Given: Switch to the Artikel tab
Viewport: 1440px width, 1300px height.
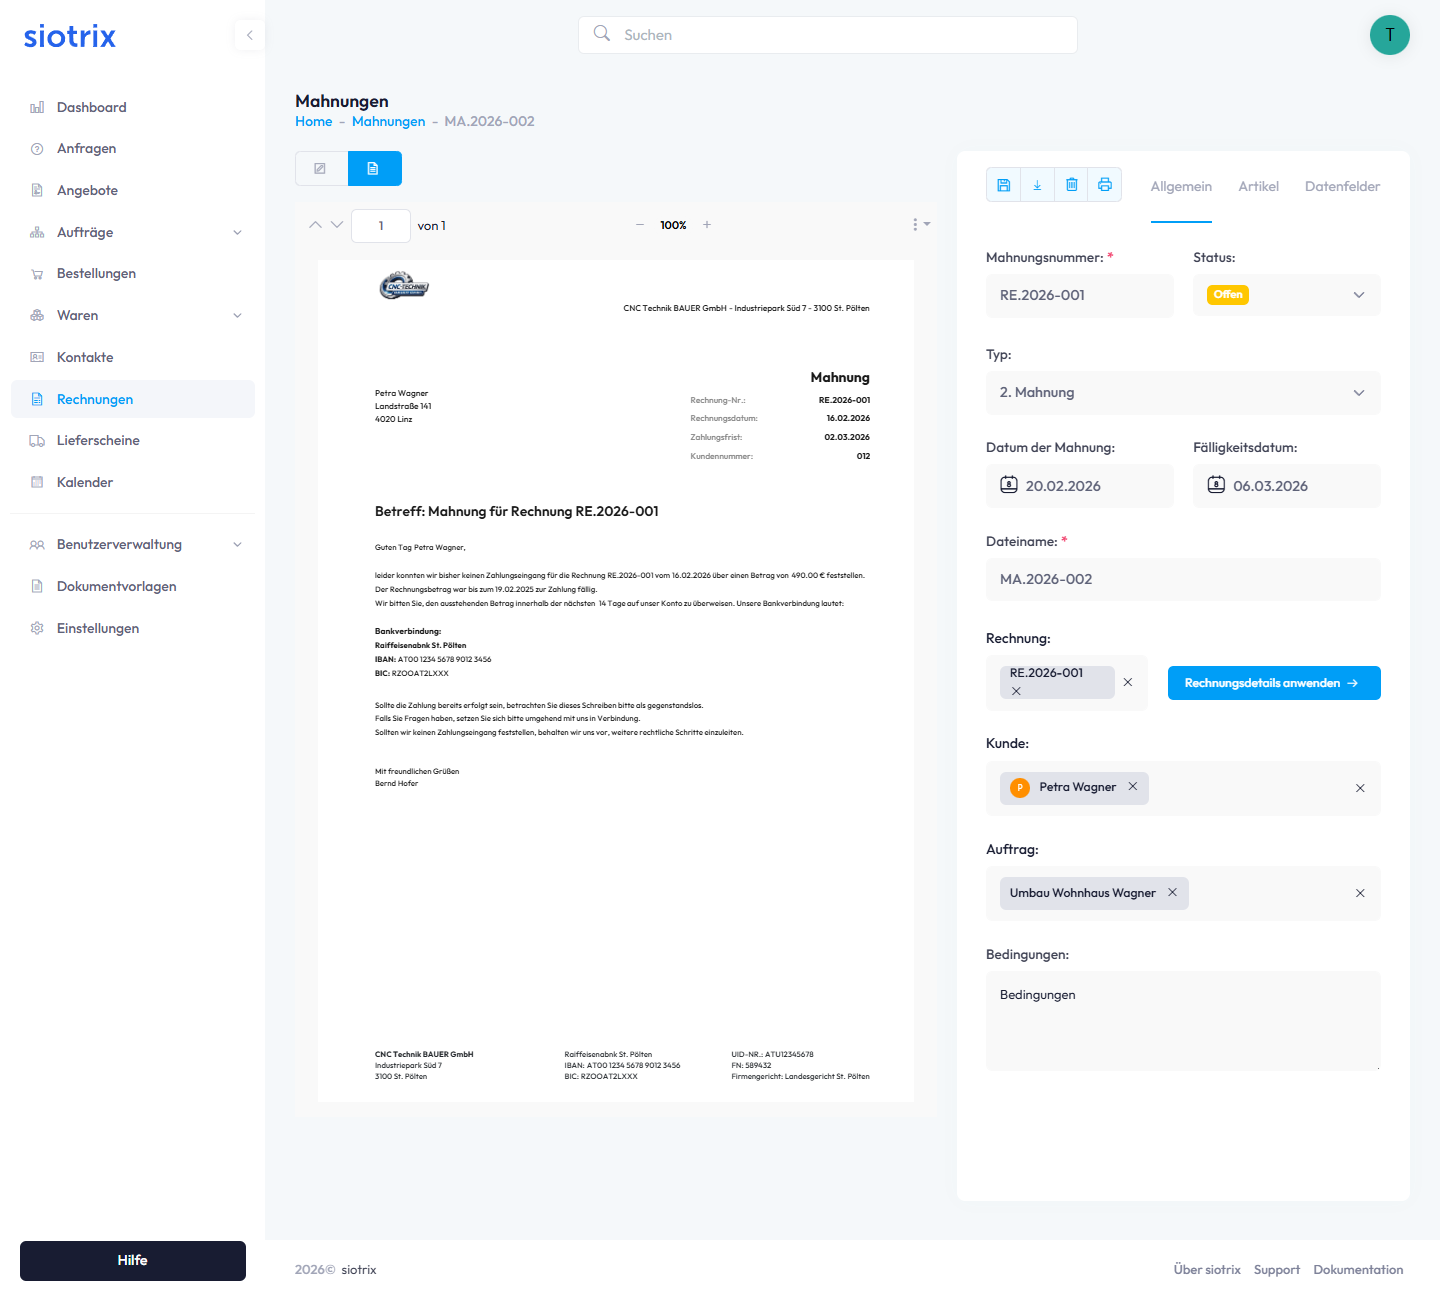Looking at the screenshot, I should tap(1258, 187).
